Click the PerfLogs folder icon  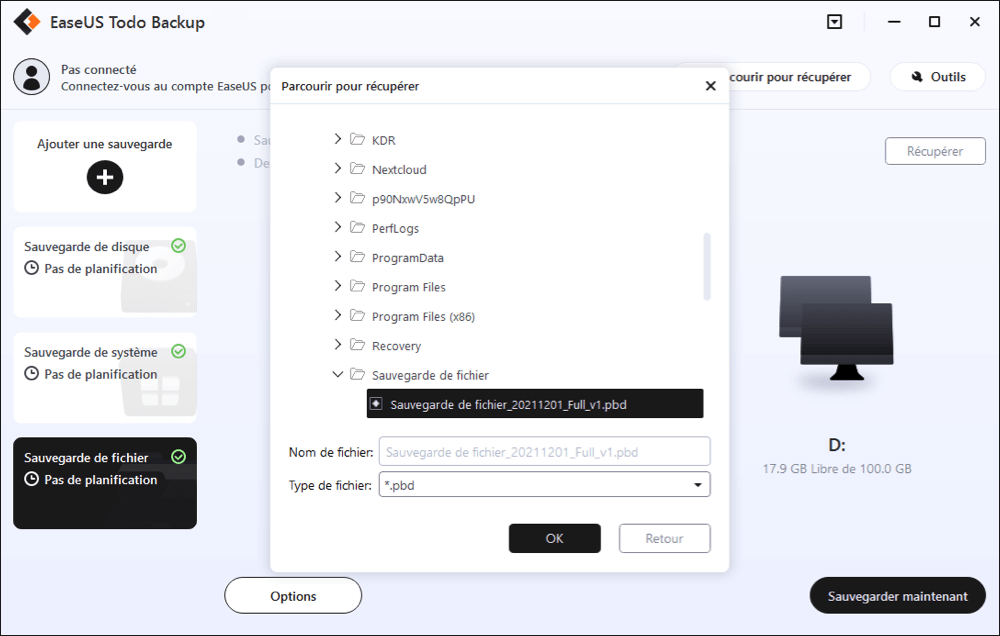click(357, 227)
